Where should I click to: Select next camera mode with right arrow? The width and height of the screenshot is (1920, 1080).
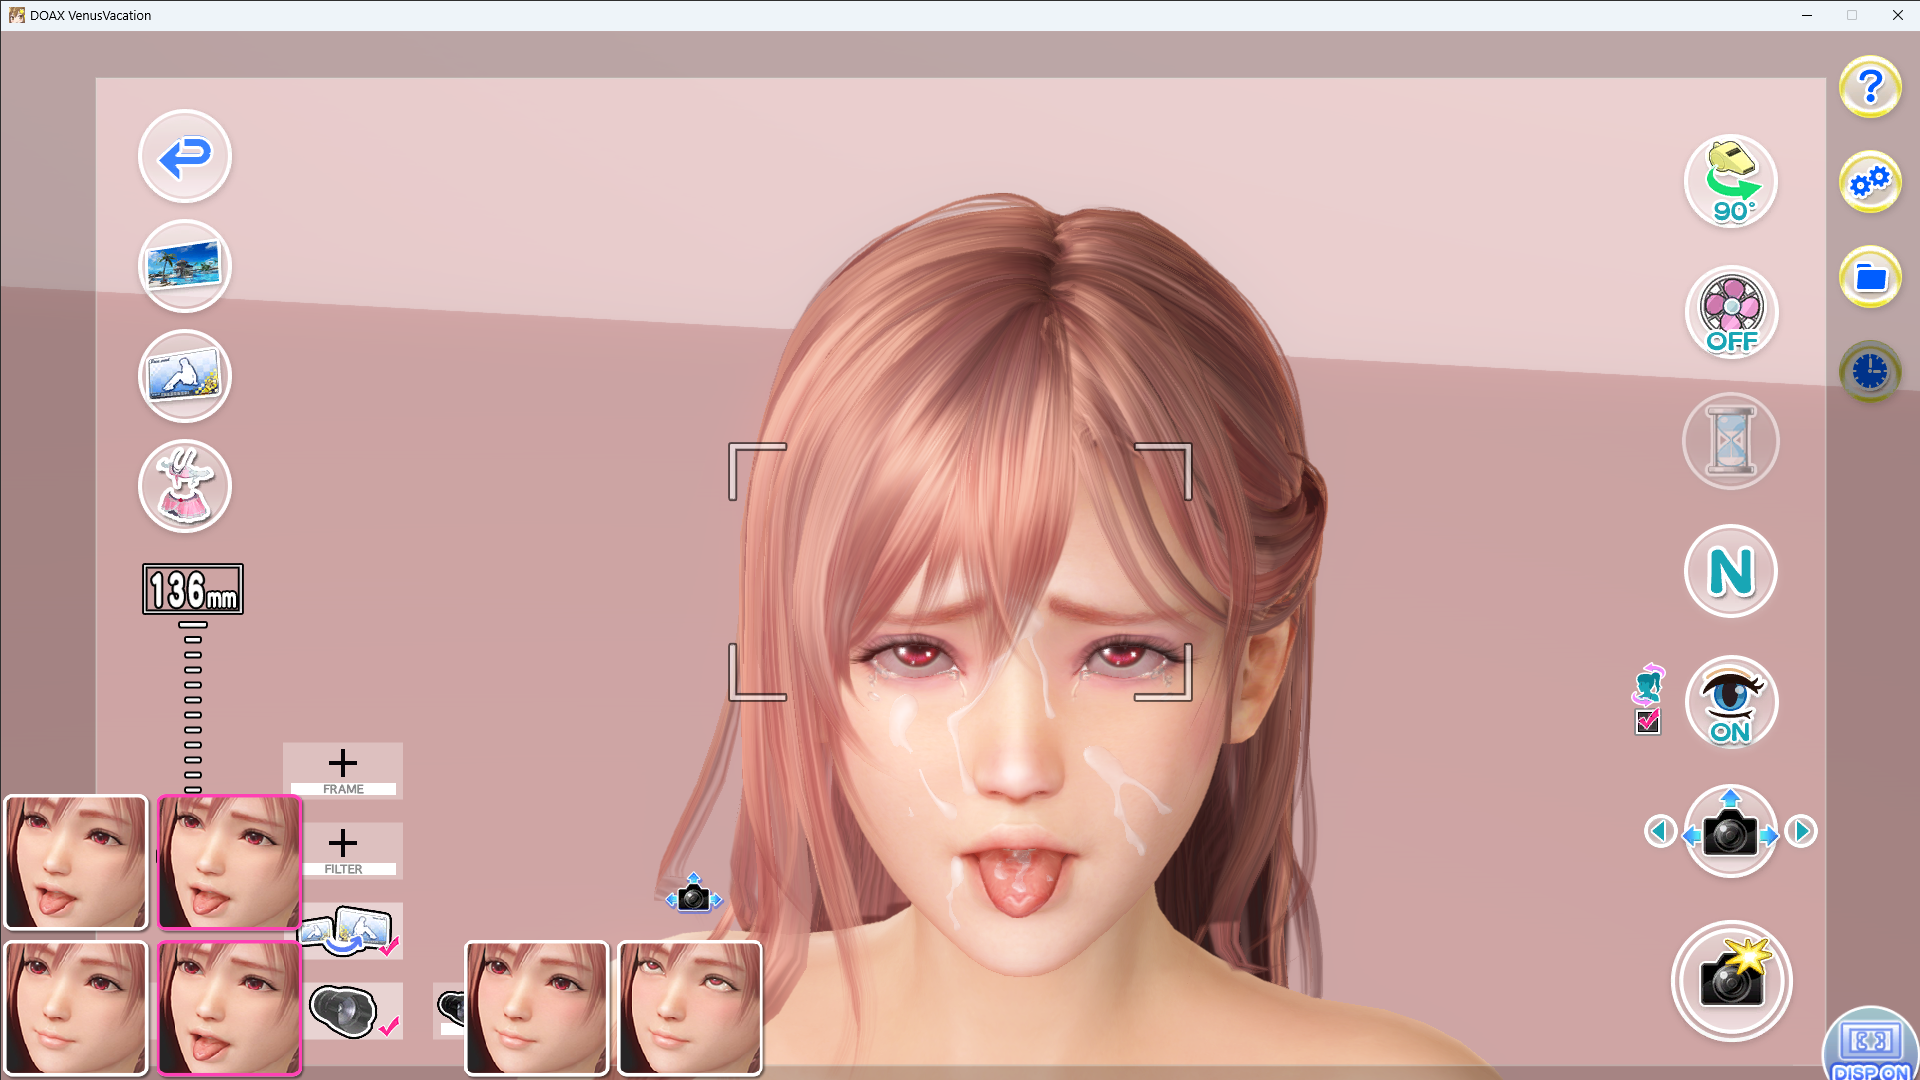[1801, 831]
